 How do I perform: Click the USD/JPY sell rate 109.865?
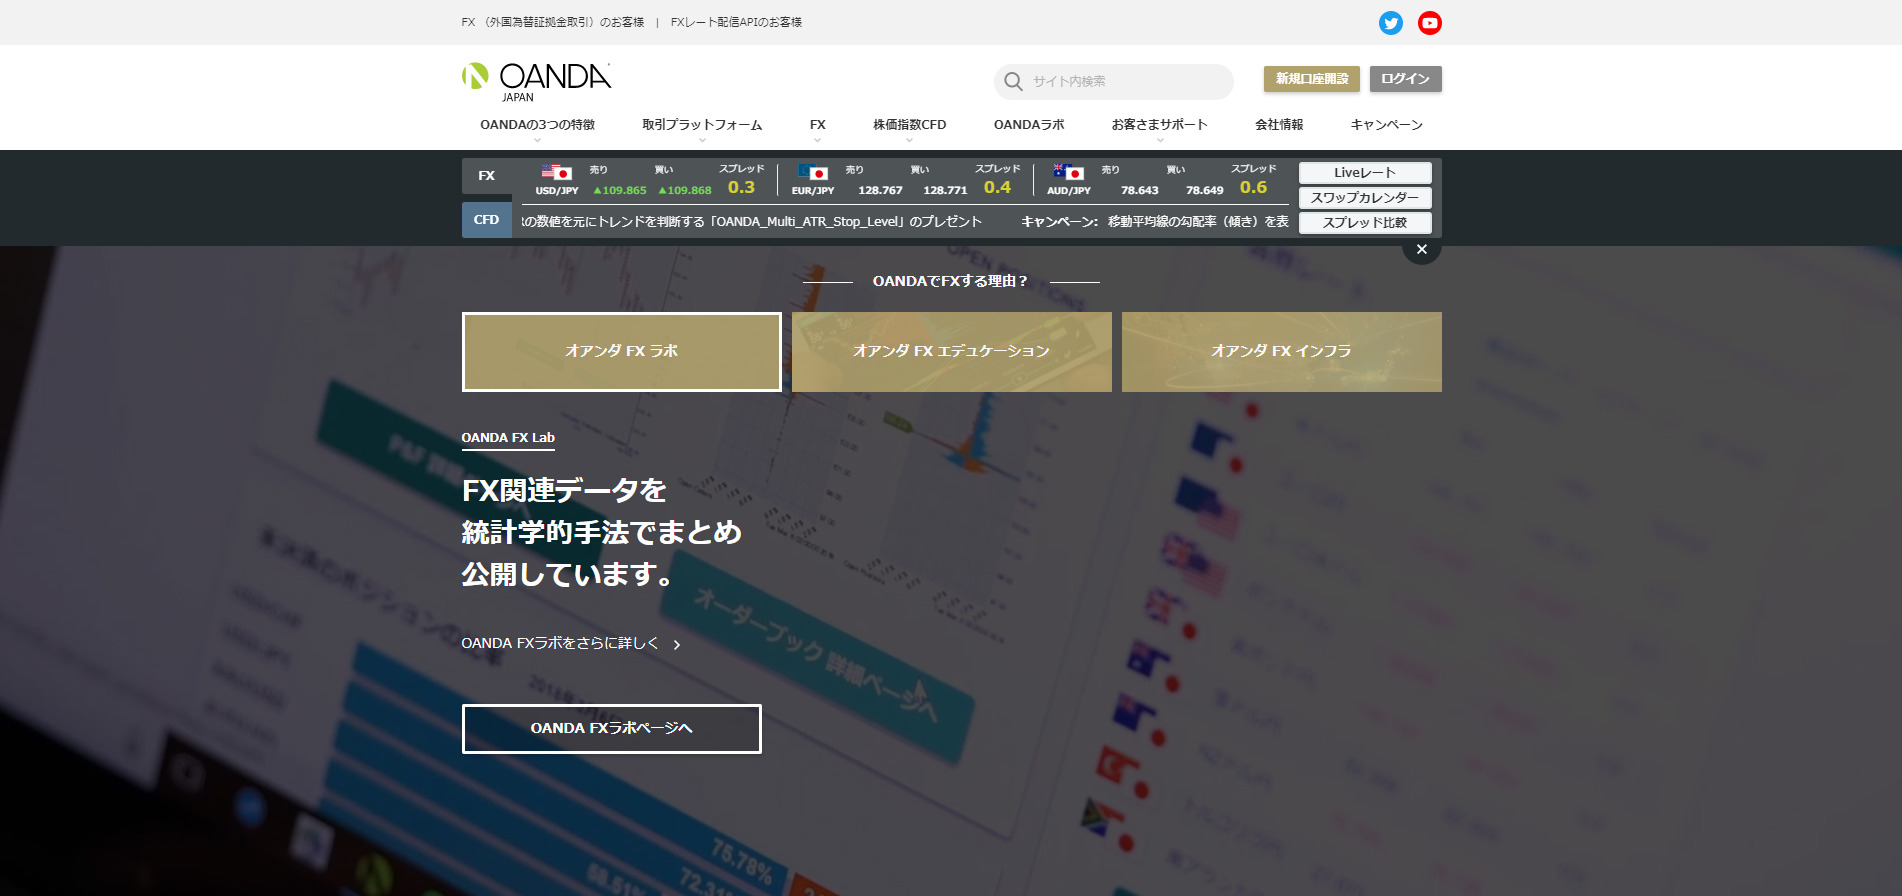pyautogui.click(x=620, y=190)
